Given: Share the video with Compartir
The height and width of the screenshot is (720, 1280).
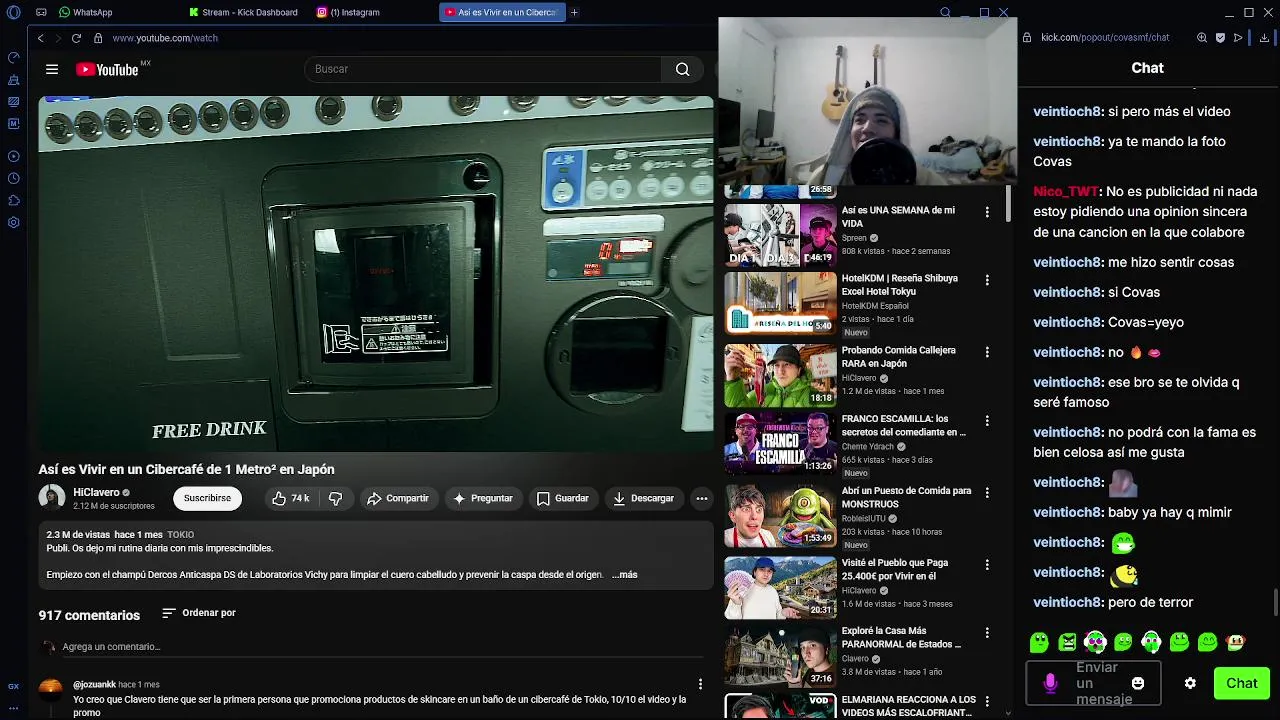Looking at the screenshot, I should (x=397, y=498).
